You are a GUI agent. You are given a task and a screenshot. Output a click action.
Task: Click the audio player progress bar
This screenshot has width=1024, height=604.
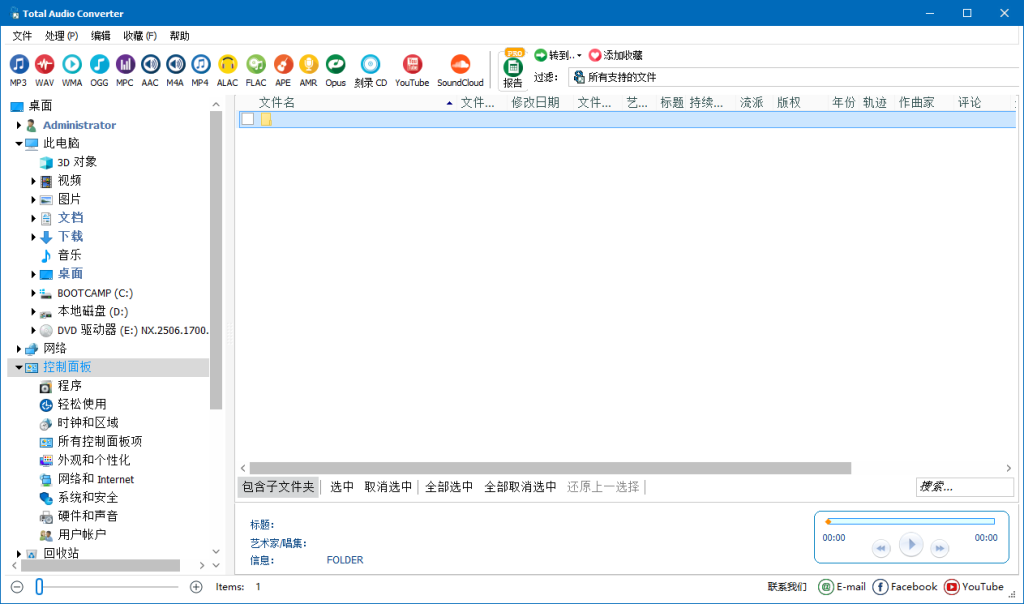coord(911,522)
